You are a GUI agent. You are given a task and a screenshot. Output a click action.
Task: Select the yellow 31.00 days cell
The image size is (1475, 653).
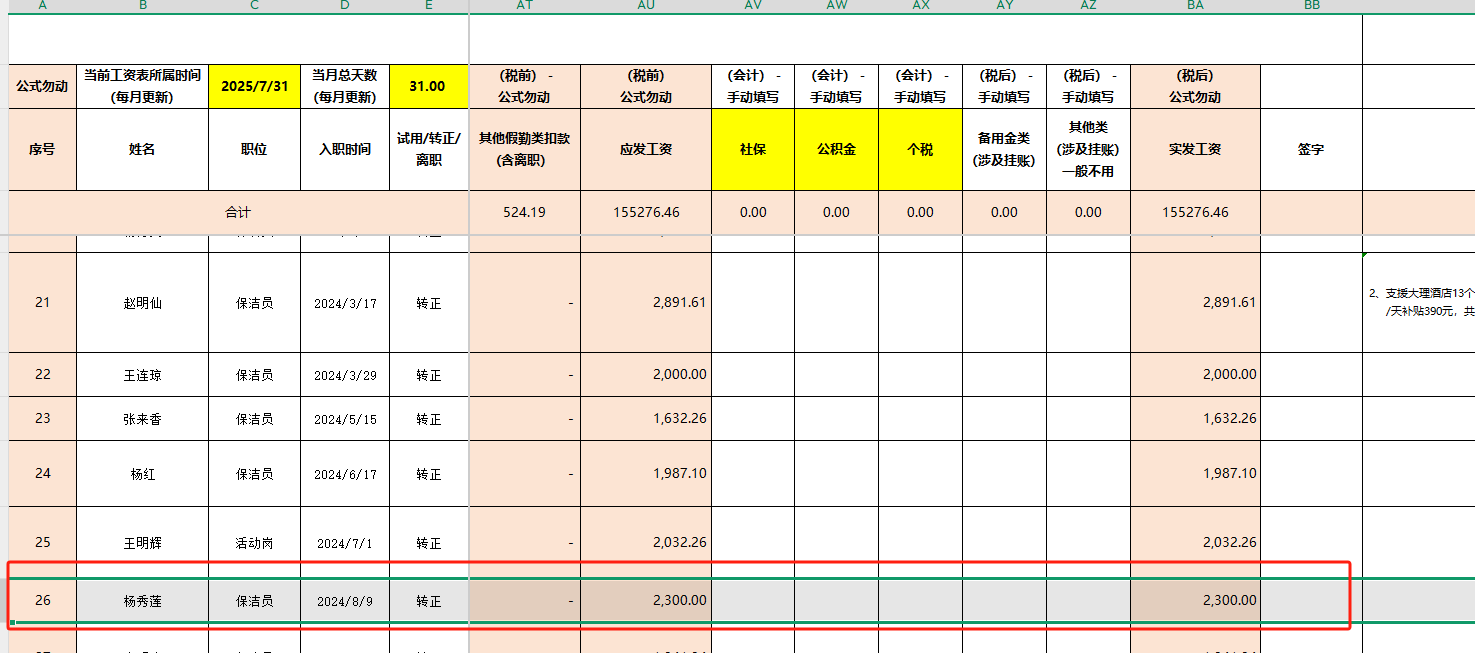428,86
